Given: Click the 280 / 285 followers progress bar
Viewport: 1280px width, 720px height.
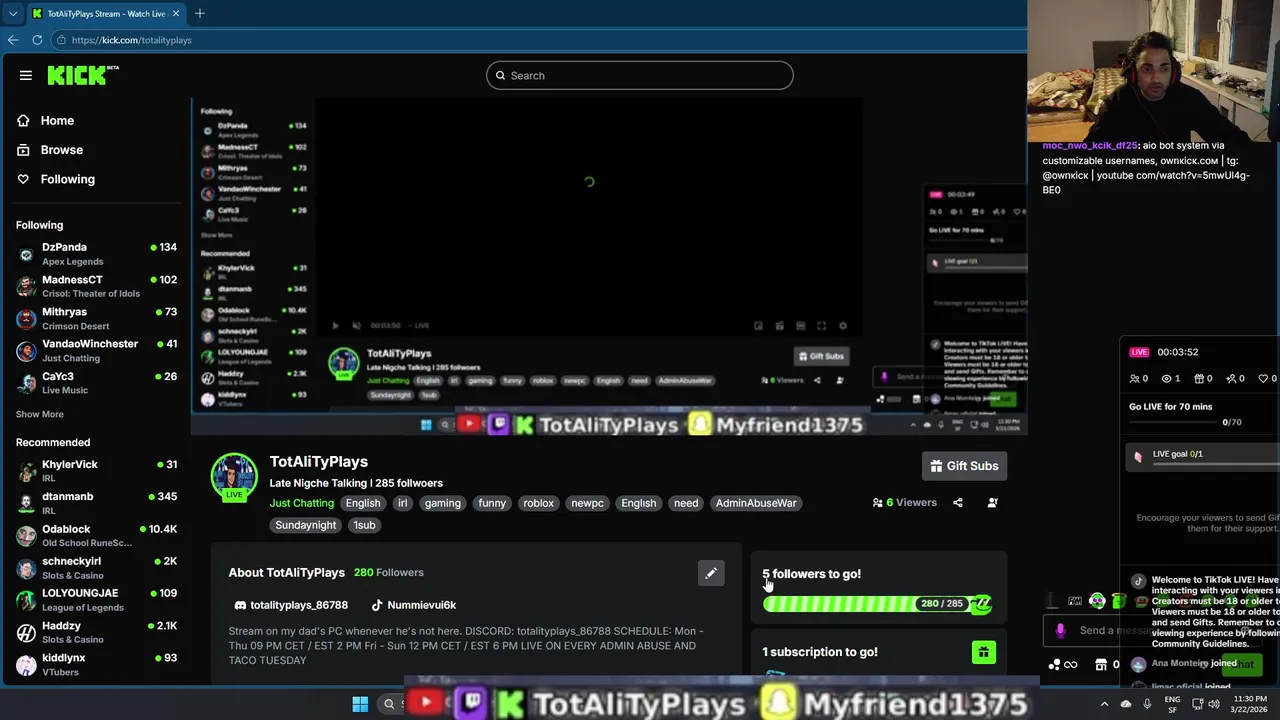Looking at the screenshot, I should (877, 604).
